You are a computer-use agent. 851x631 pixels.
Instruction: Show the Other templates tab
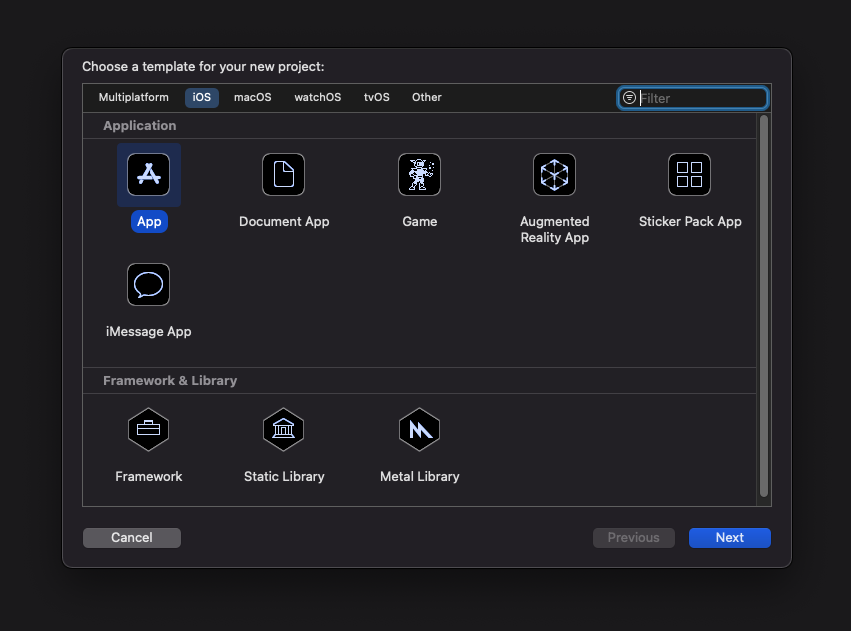tap(427, 97)
